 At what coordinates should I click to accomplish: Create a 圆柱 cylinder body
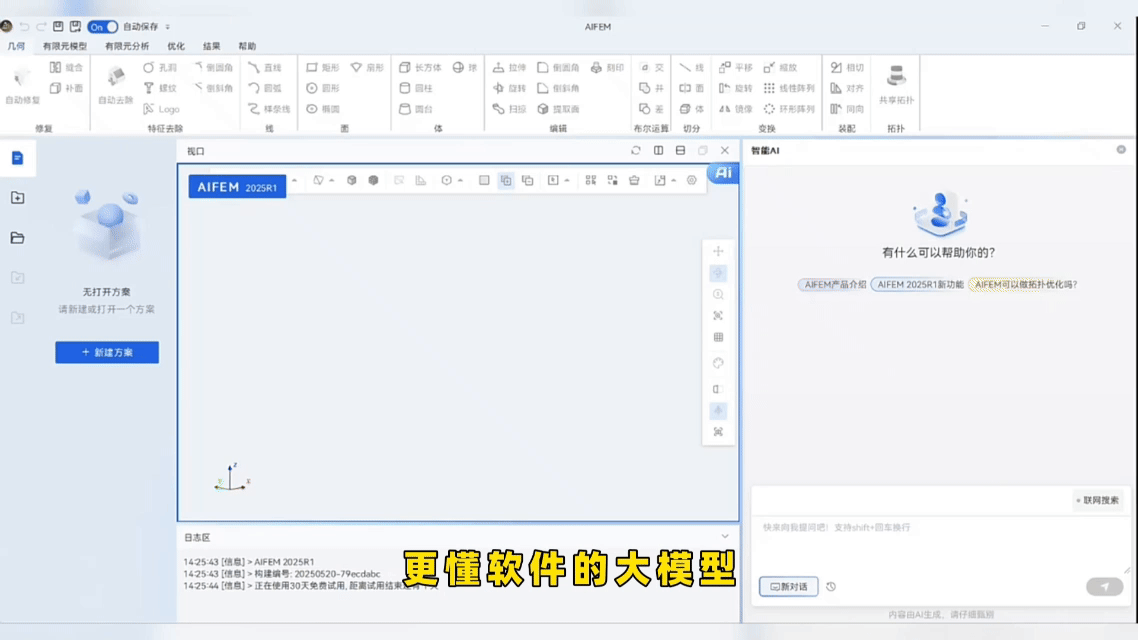pos(416,89)
